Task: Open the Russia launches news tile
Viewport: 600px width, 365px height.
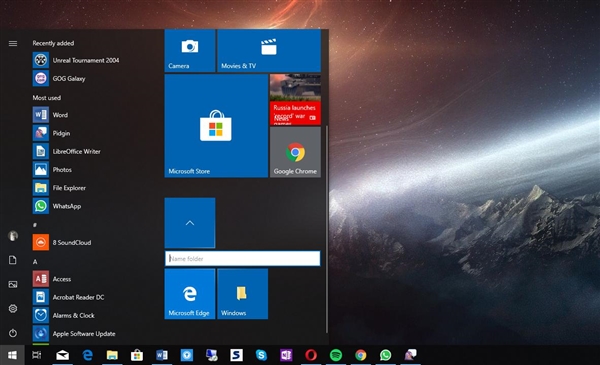Action: coord(295,99)
